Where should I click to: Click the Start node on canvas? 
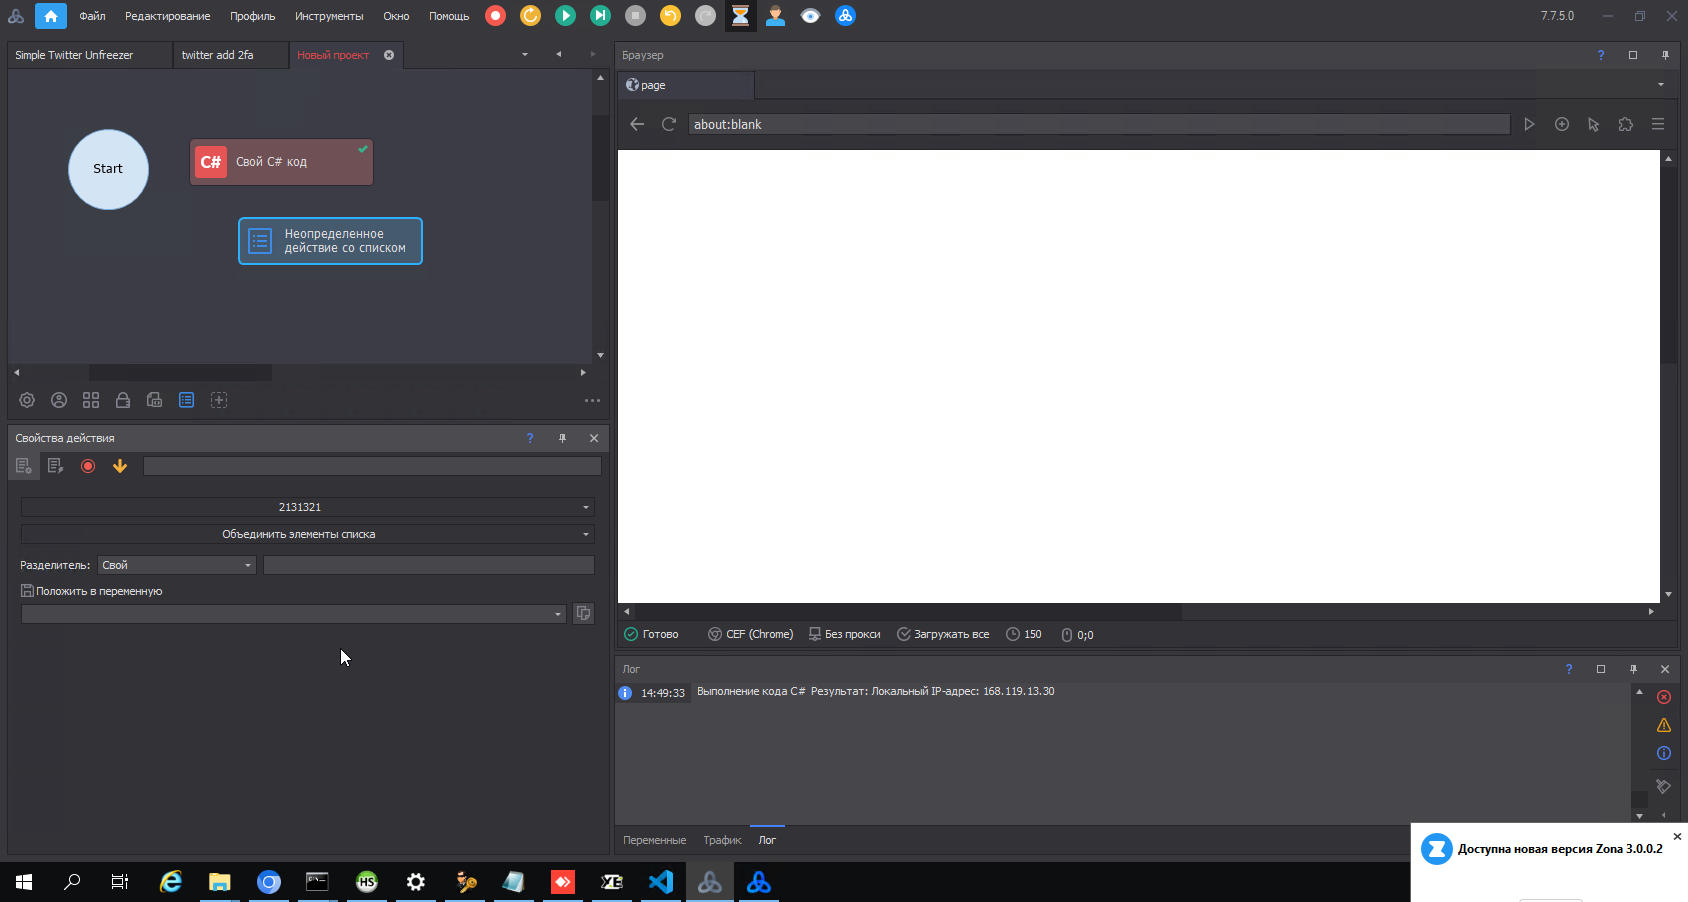point(108,169)
